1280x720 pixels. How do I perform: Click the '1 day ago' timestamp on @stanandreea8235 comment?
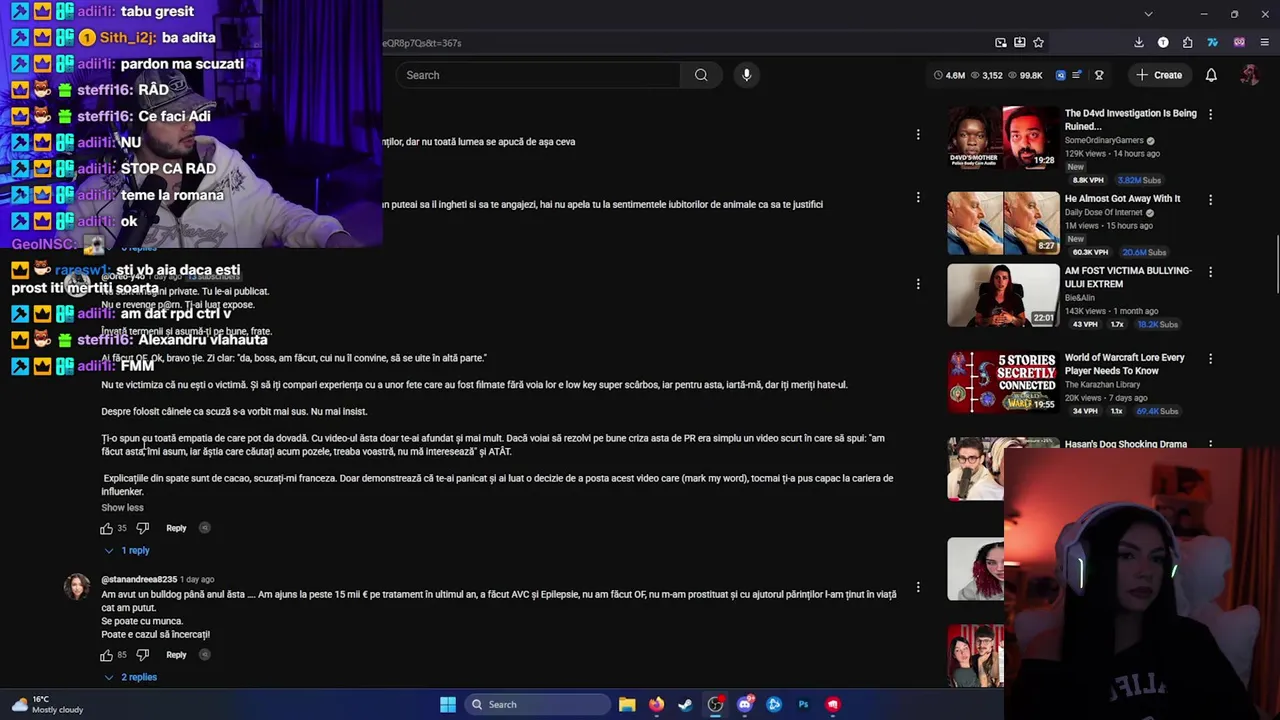coord(197,579)
